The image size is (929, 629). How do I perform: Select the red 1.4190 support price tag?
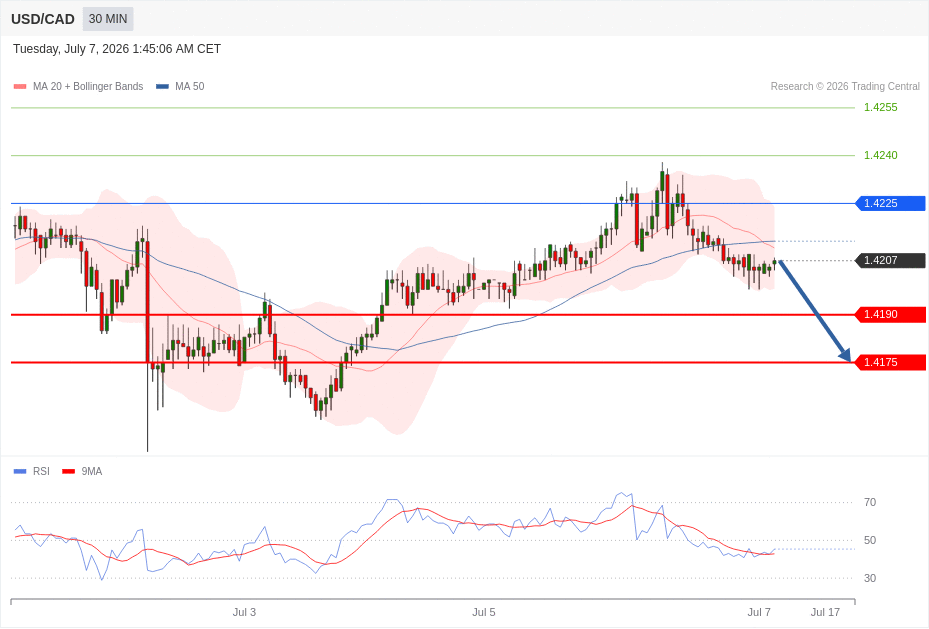pyautogui.click(x=890, y=314)
